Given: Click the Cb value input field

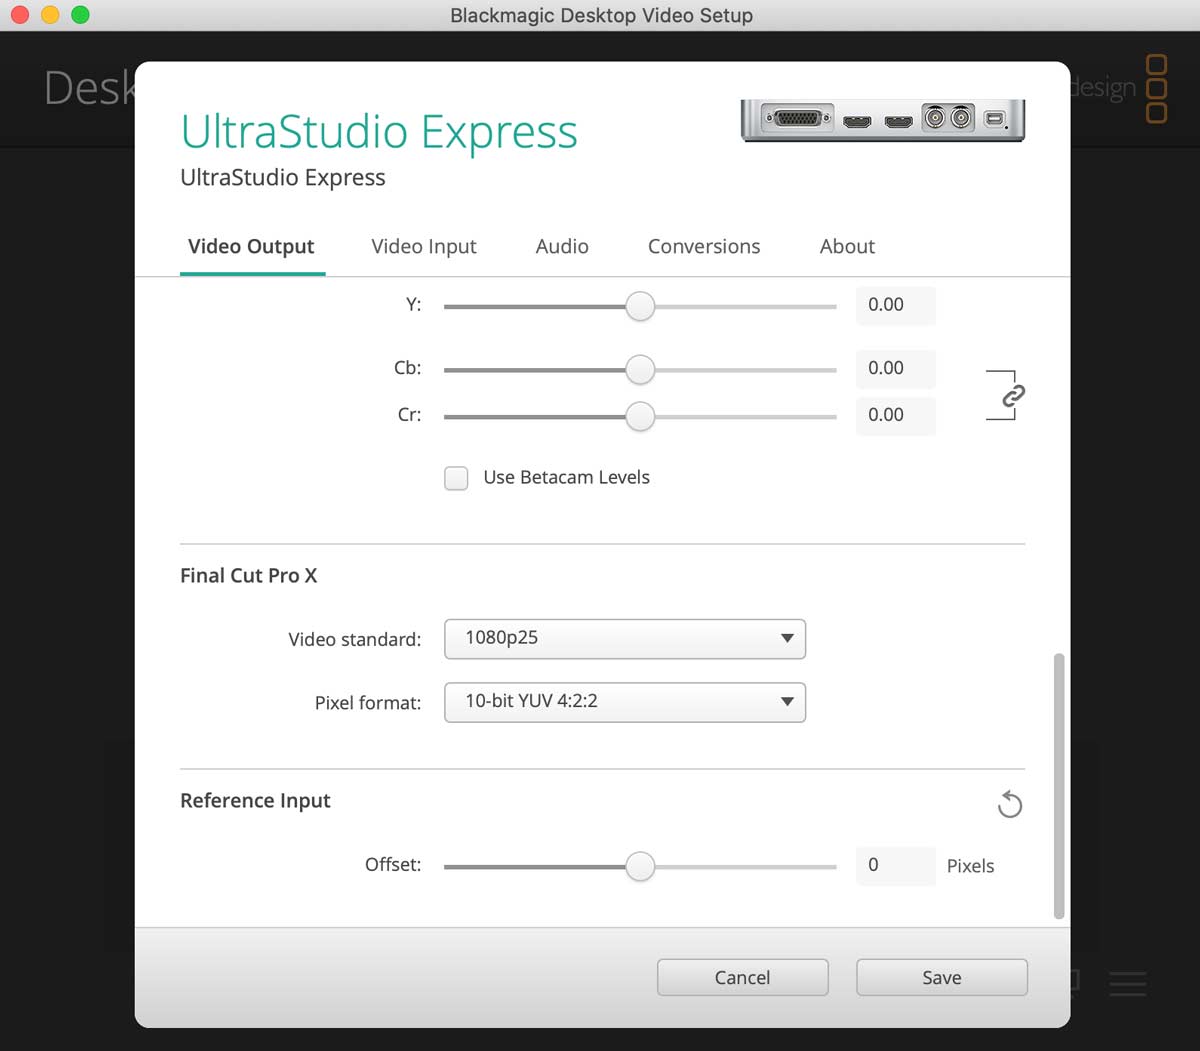Looking at the screenshot, I should (896, 368).
